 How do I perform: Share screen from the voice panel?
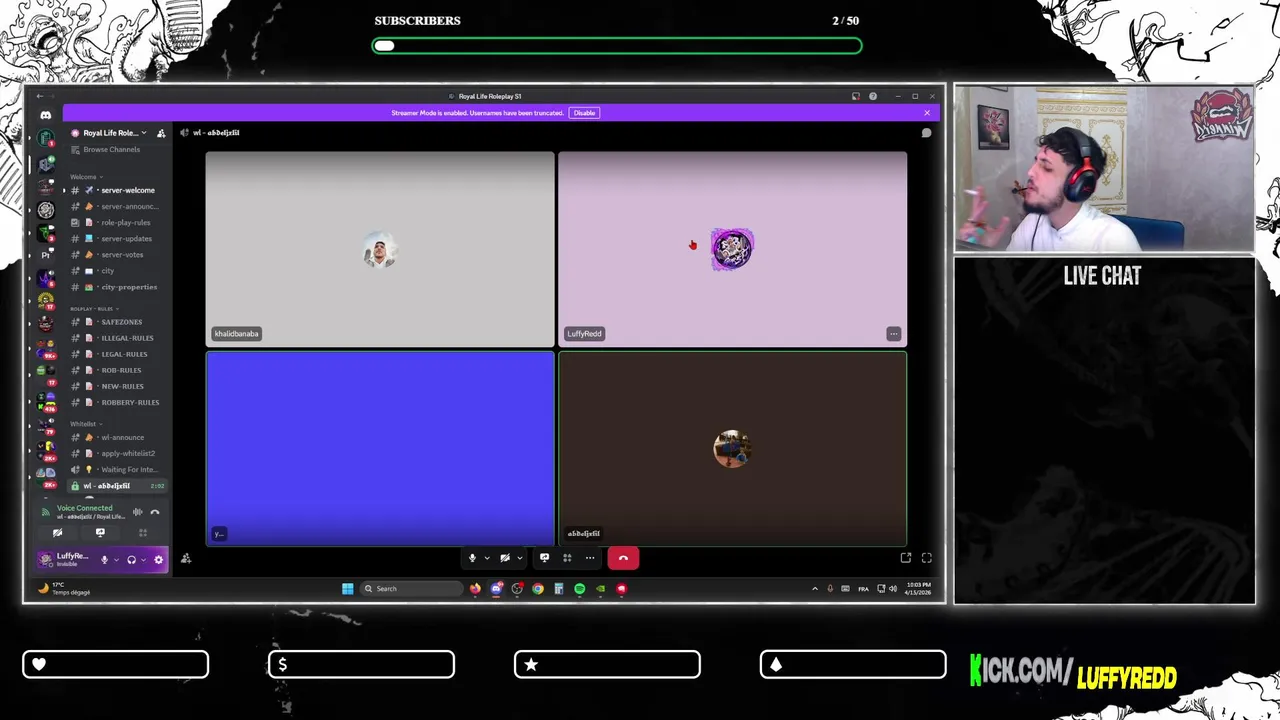pyautogui.click(x=100, y=533)
